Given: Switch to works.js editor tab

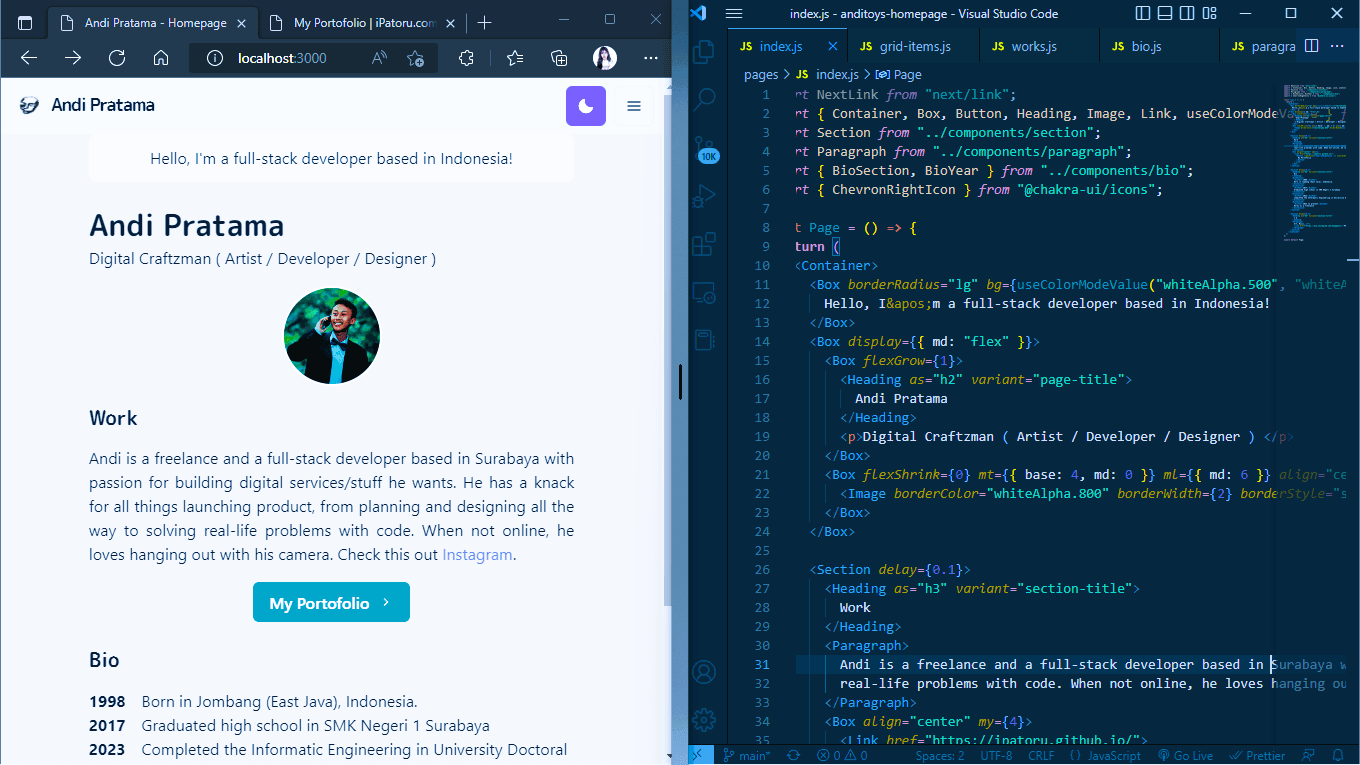Looking at the screenshot, I should pos(1036,46).
